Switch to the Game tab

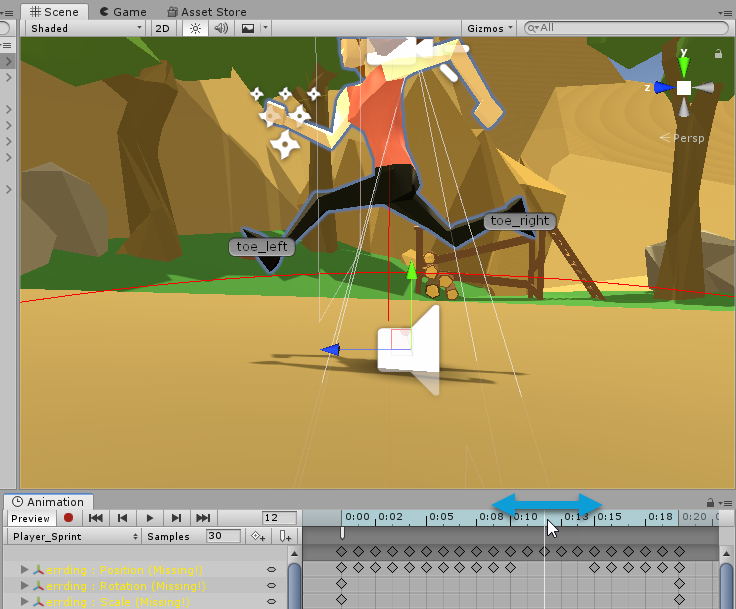[x=123, y=12]
